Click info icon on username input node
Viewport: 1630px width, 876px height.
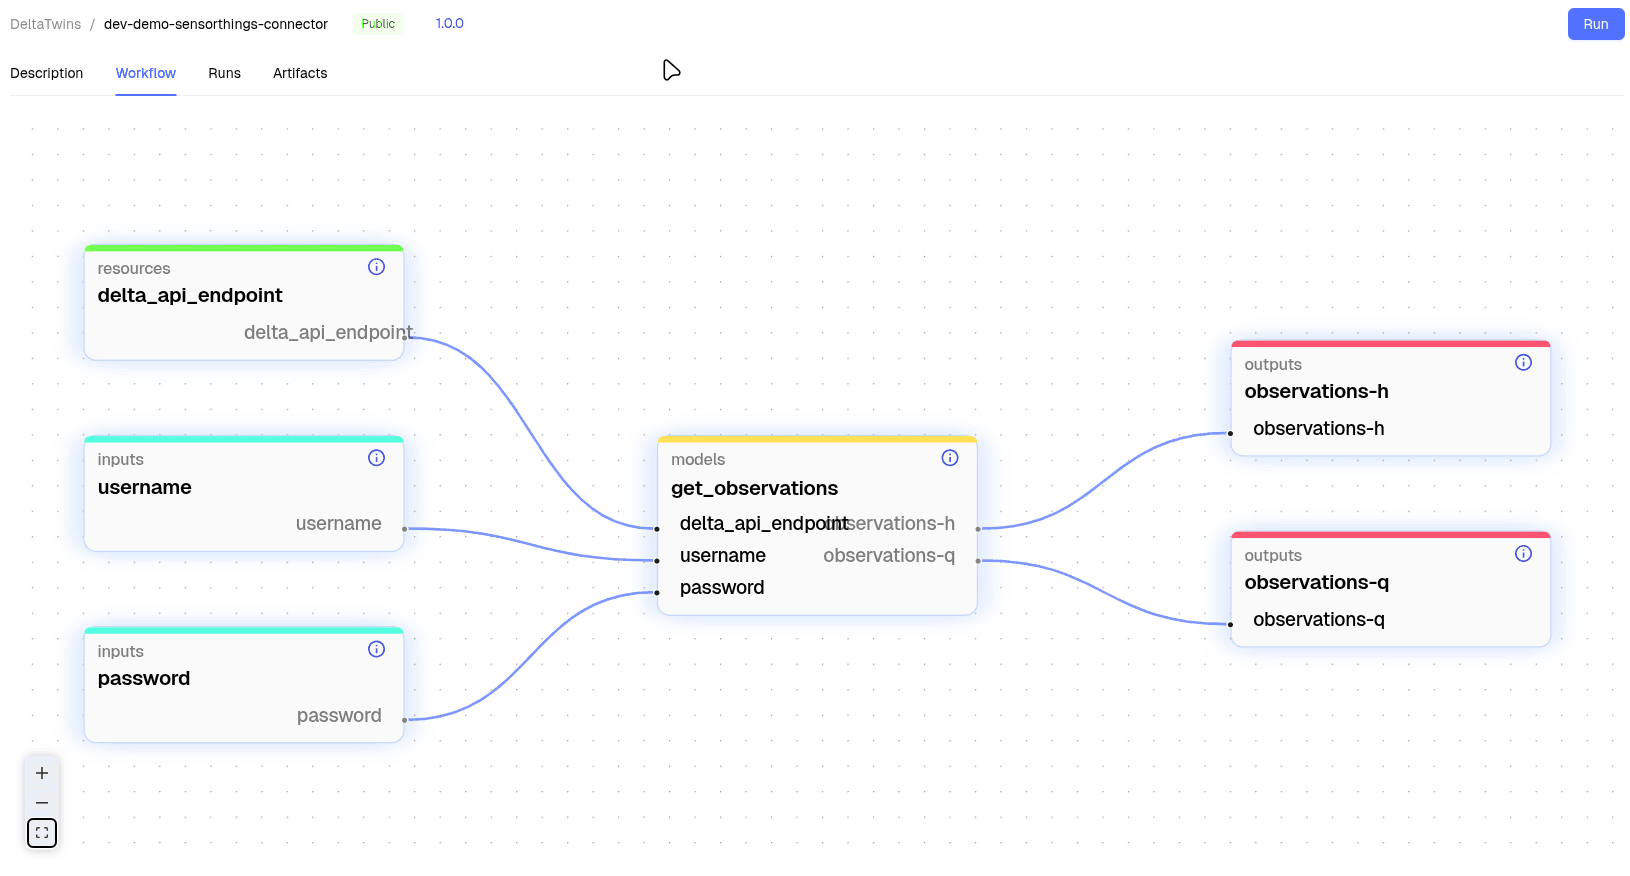tap(376, 458)
